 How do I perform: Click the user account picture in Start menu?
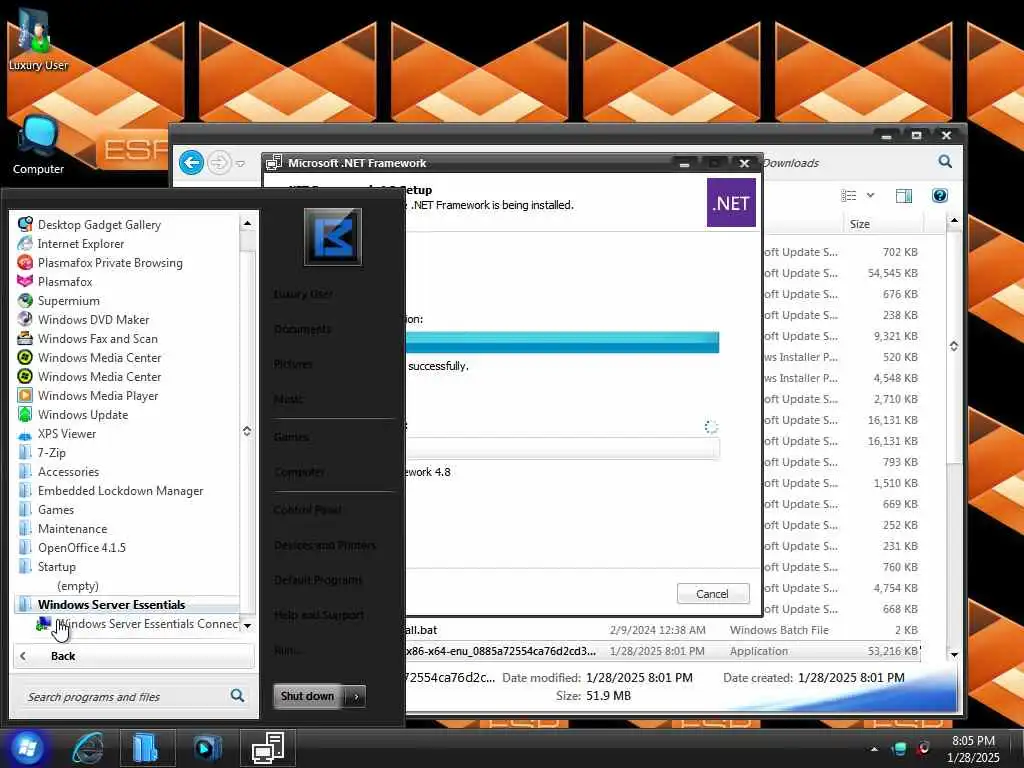point(332,236)
